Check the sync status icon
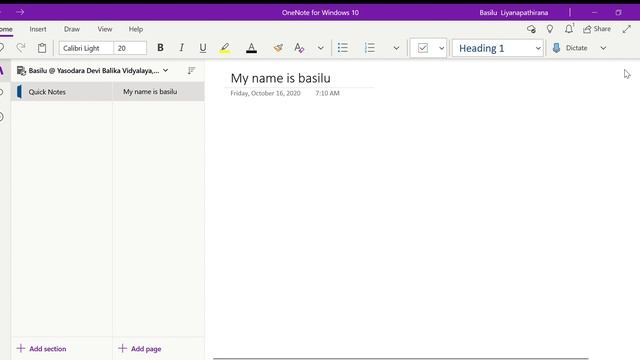The width and height of the screenshot is (640, 360). [x=531, y=29]
